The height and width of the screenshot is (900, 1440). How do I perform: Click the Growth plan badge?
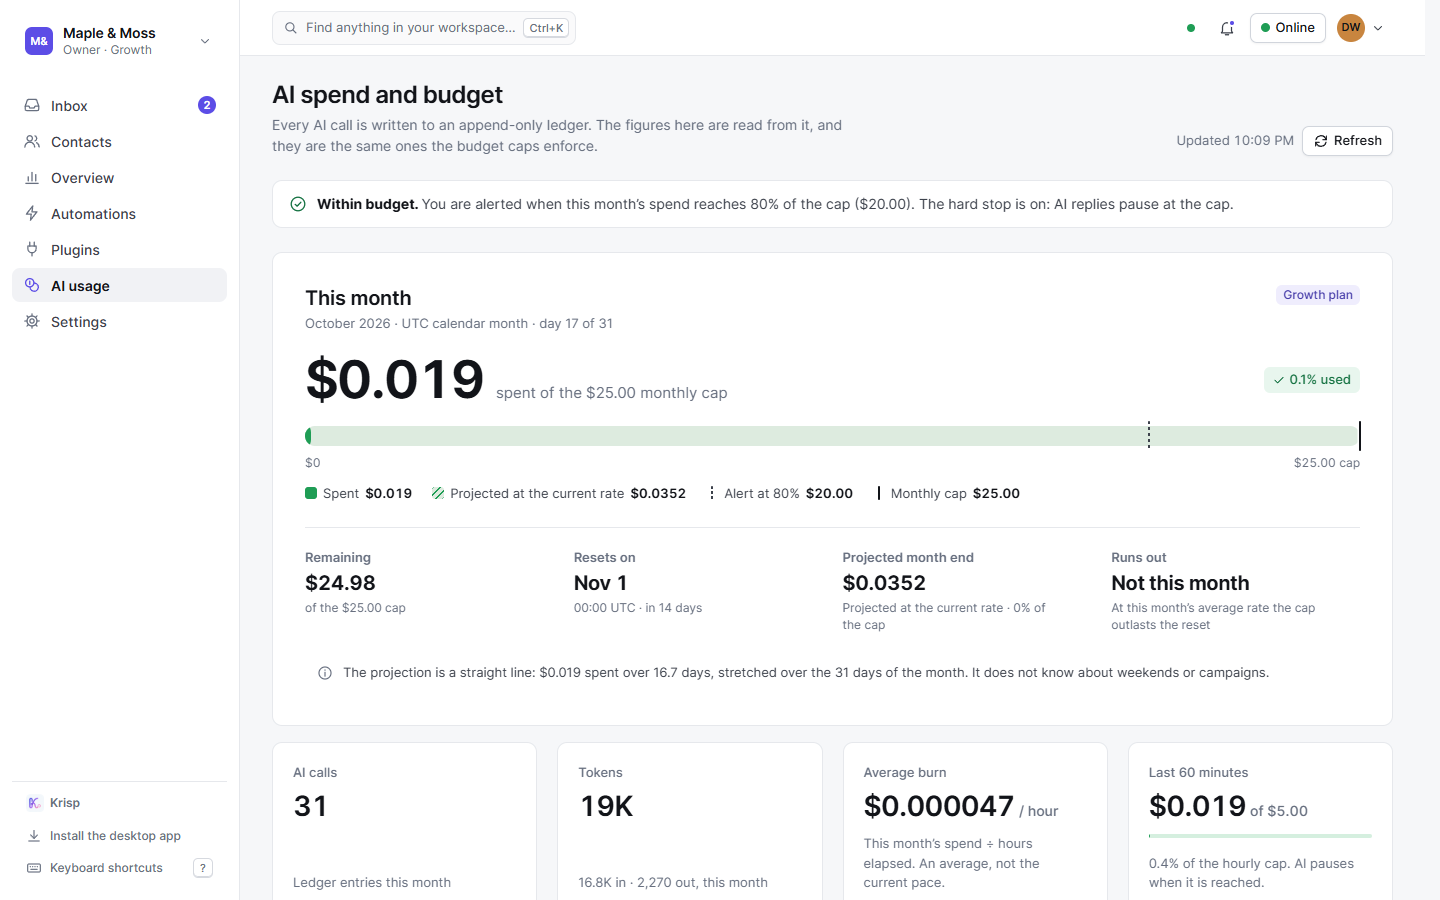tap(1318, 295)
